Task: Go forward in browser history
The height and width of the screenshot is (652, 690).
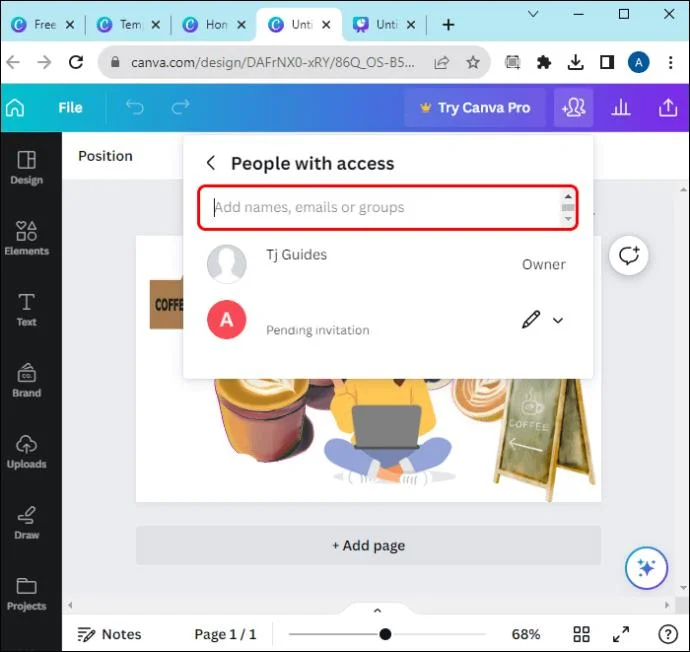Action: point(44,62)
